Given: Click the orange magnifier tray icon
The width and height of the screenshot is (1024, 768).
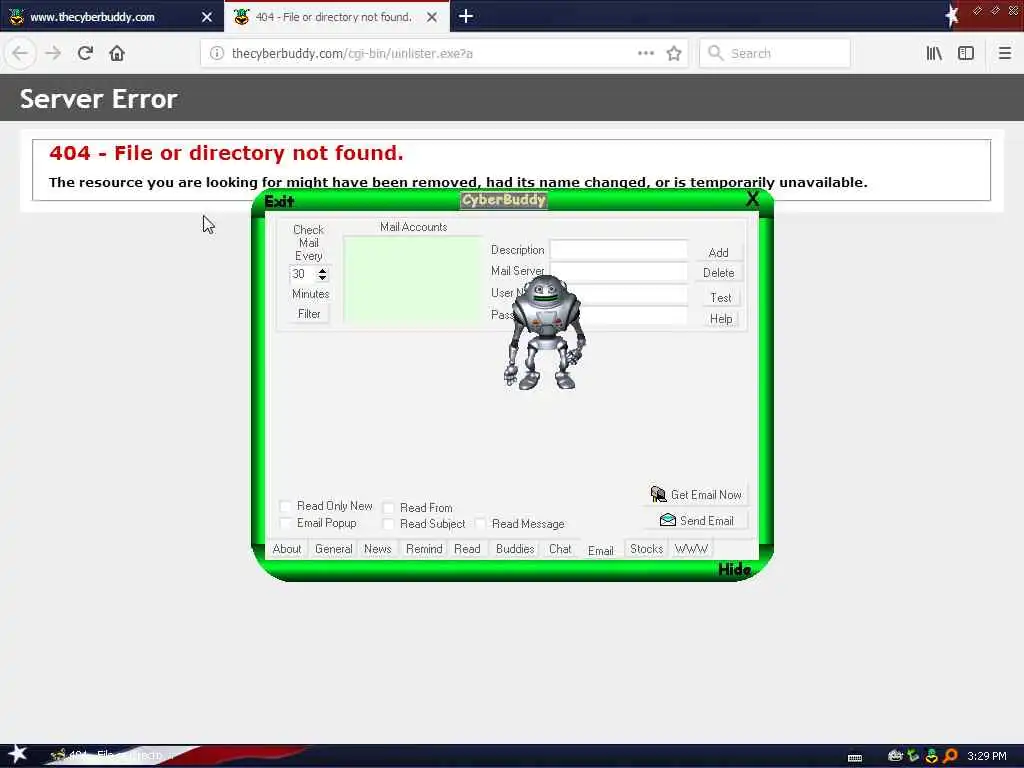Looking at the screenshot, I should point(950,756).
